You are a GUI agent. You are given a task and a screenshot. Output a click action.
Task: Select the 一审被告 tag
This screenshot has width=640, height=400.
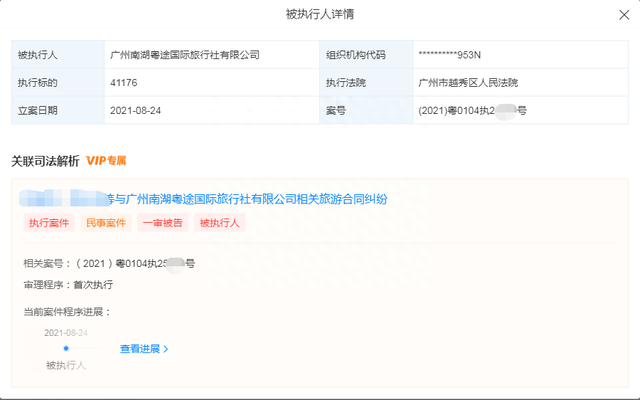pyautogui.click(x=162, y=222)
